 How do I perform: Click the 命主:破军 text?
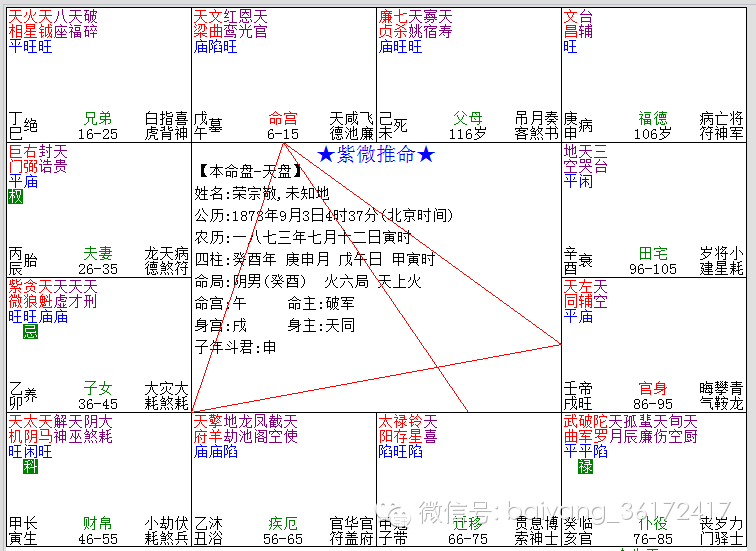[321, 304]
